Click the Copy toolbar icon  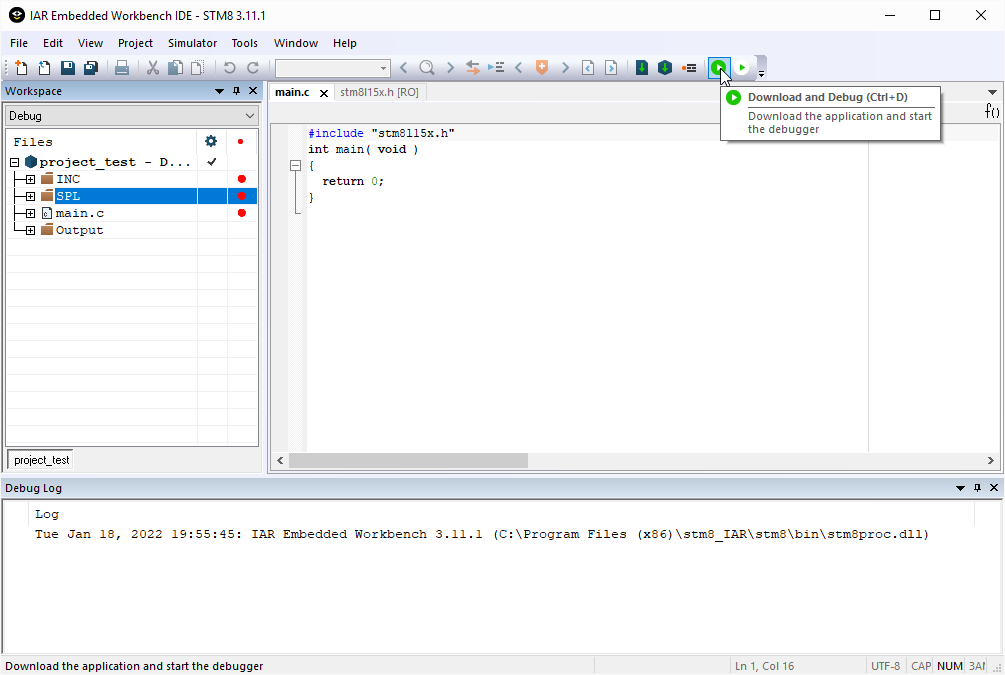pos(175,67)
